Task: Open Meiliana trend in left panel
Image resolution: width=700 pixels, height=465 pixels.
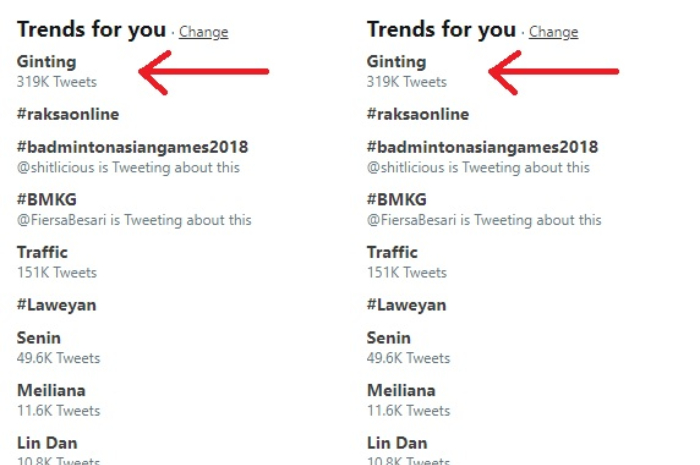Action: (x=51, y=390)
